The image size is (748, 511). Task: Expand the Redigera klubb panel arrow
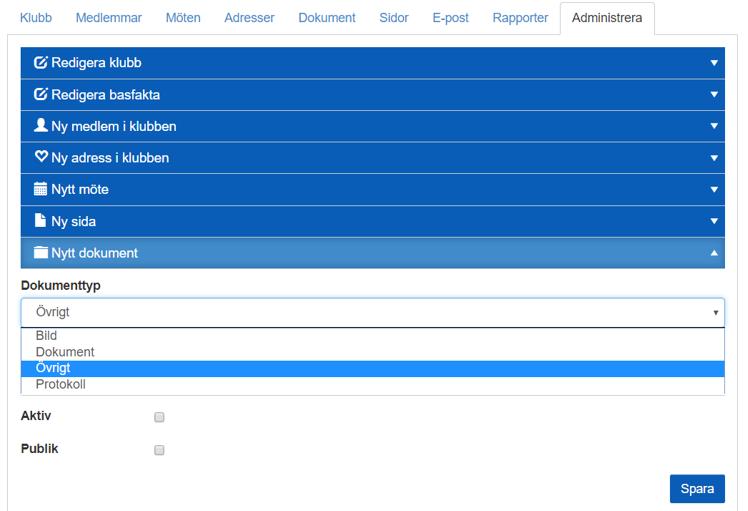pyautogui.click(x=714, y=63)
